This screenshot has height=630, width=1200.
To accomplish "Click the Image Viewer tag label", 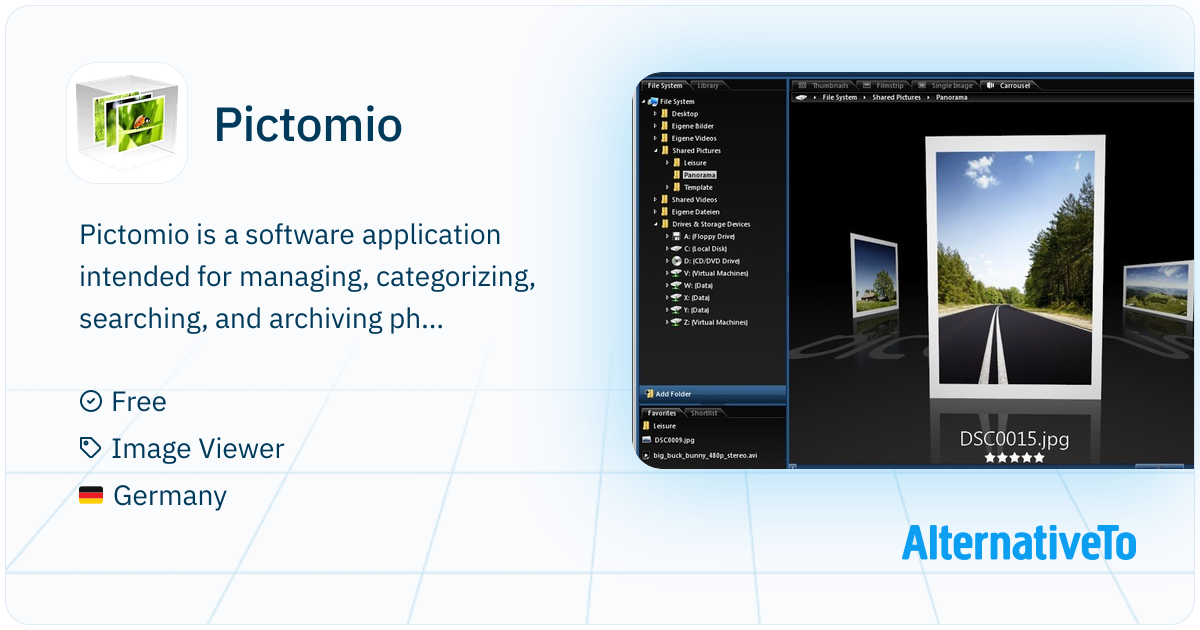I will 198,449.
